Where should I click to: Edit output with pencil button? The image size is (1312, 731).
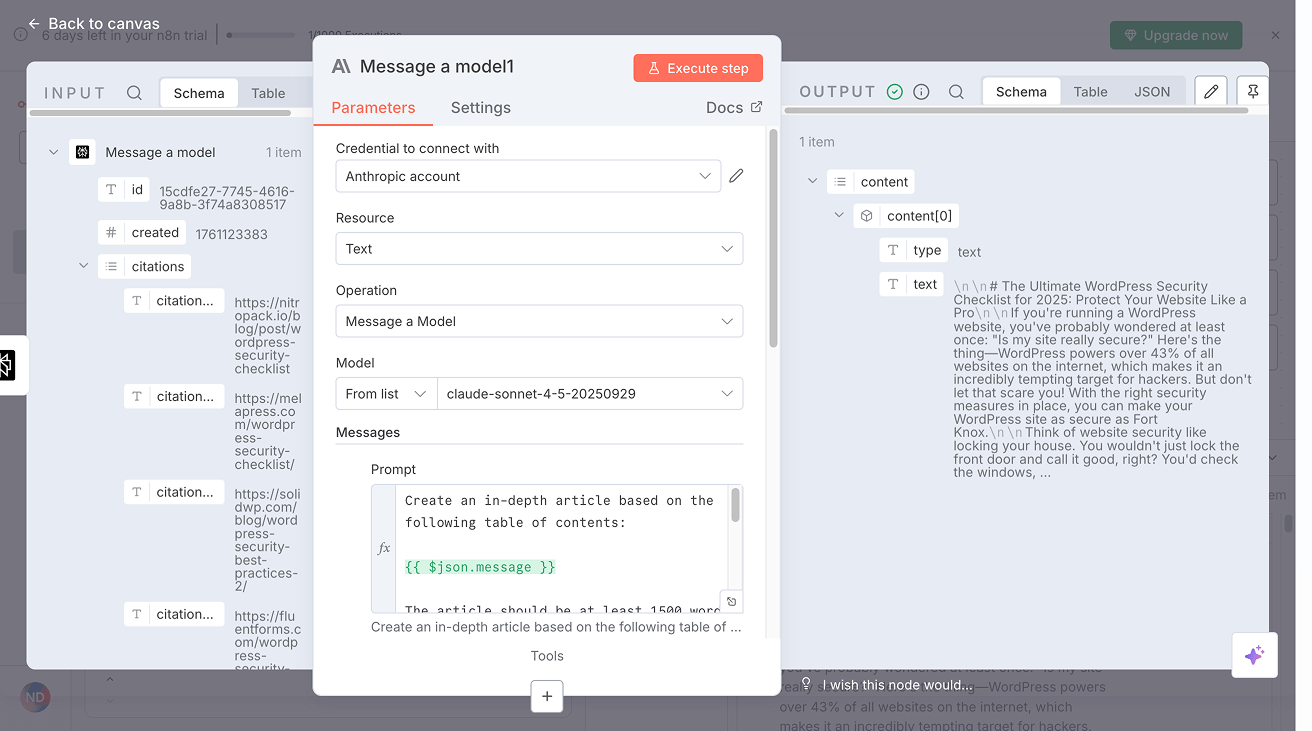coord(1211,91)
